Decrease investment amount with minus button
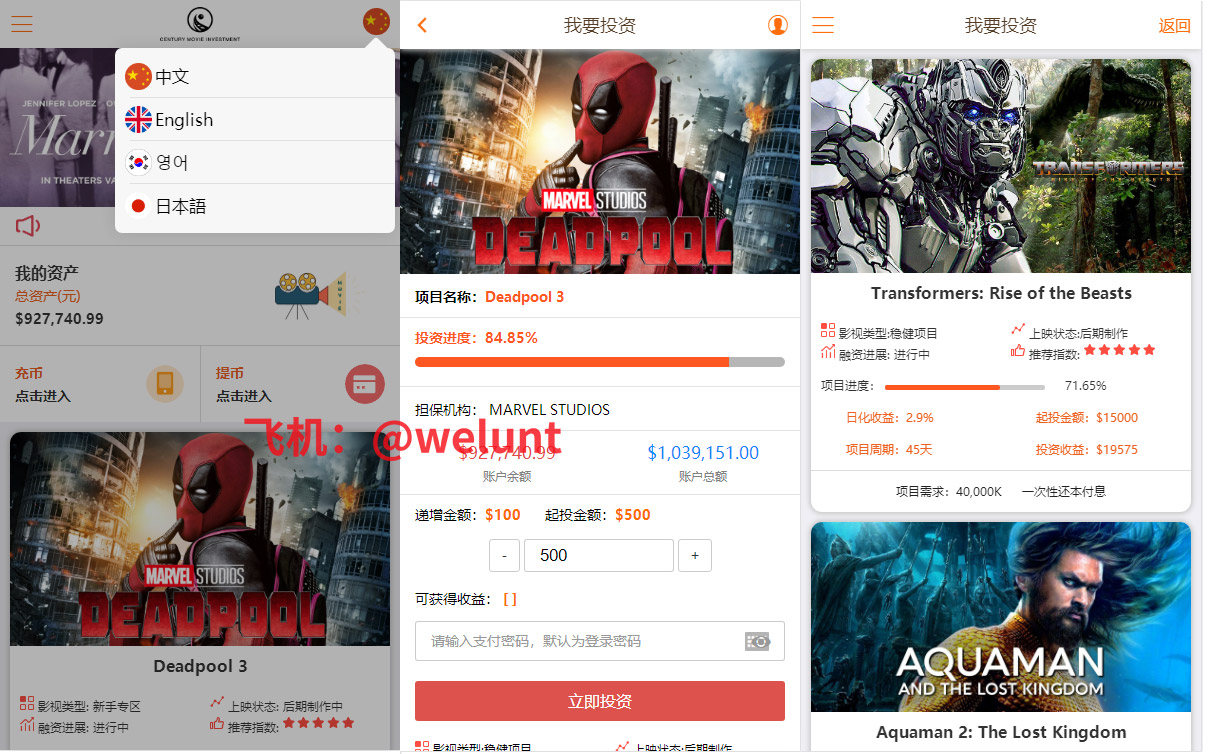Screen dimensions: 1208x754 click(x=505, y=556)
